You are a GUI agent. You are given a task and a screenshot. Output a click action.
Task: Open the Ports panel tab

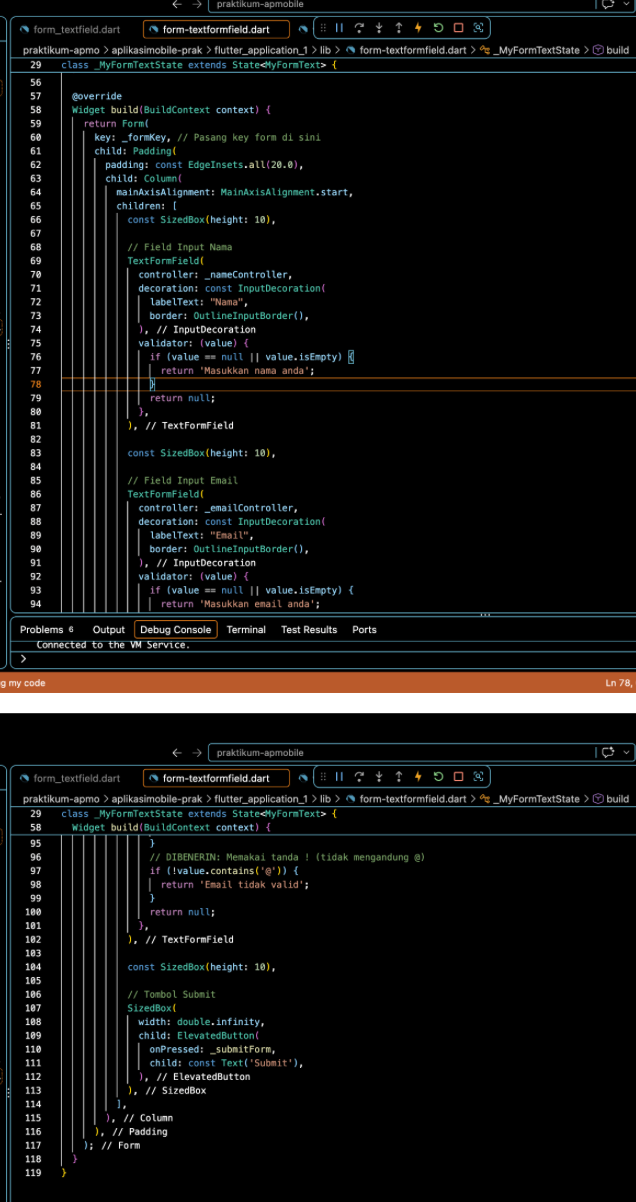[364, 630]
